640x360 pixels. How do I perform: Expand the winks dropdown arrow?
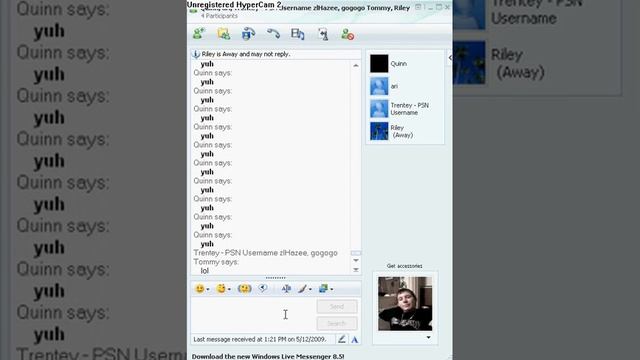point(229,289)
